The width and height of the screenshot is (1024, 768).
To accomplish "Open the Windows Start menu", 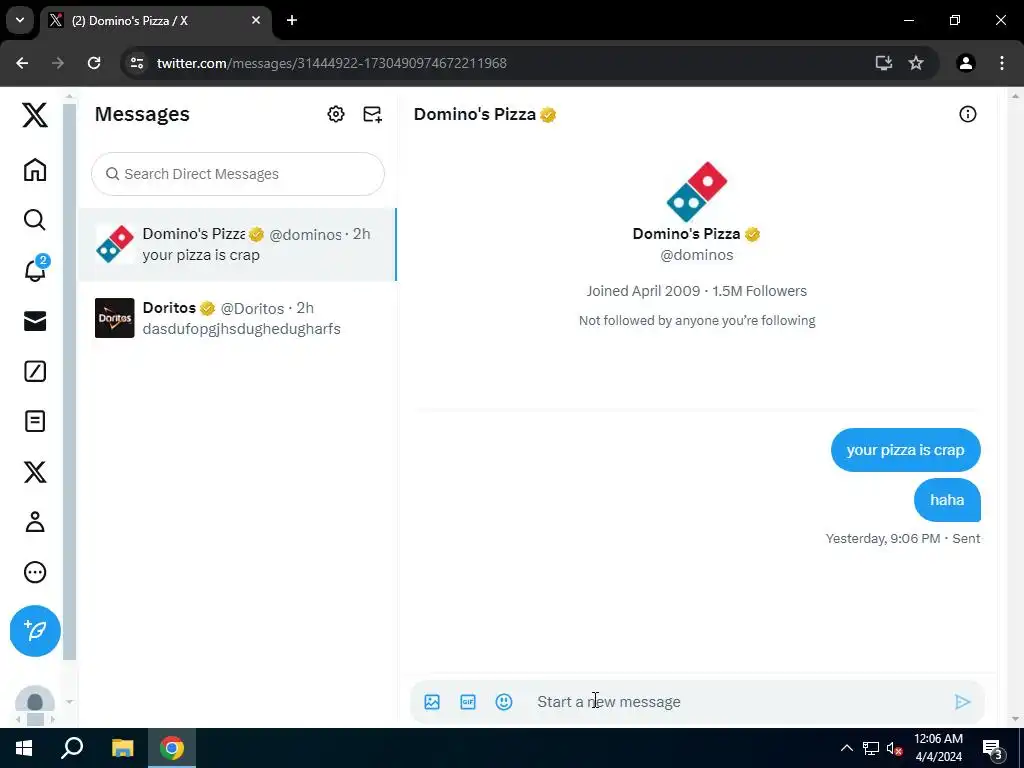I will coord(24,748).
